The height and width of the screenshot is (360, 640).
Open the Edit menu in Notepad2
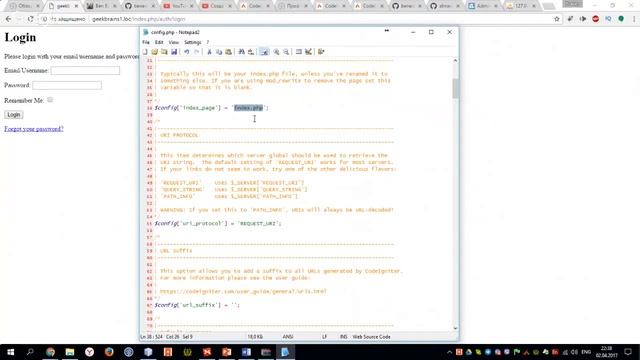(159, 42)
